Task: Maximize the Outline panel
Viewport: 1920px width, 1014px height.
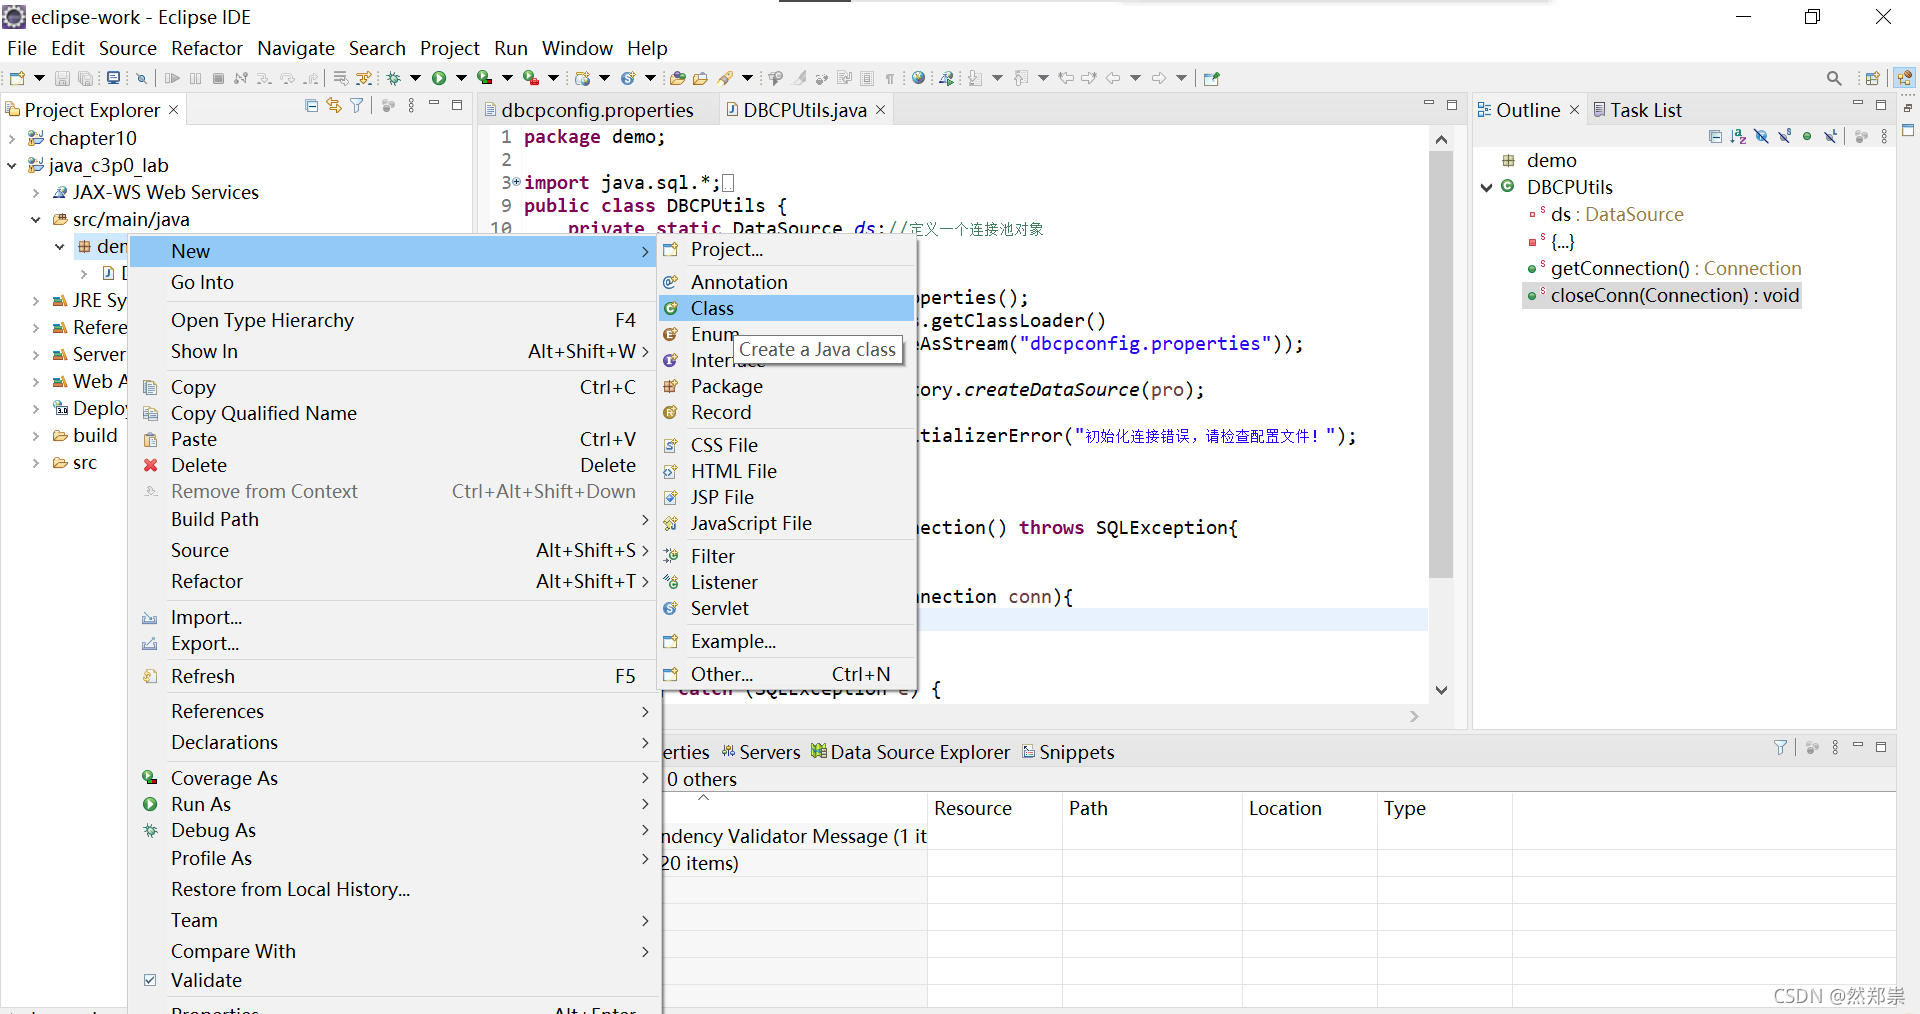Action: [x=1881, y=104]
